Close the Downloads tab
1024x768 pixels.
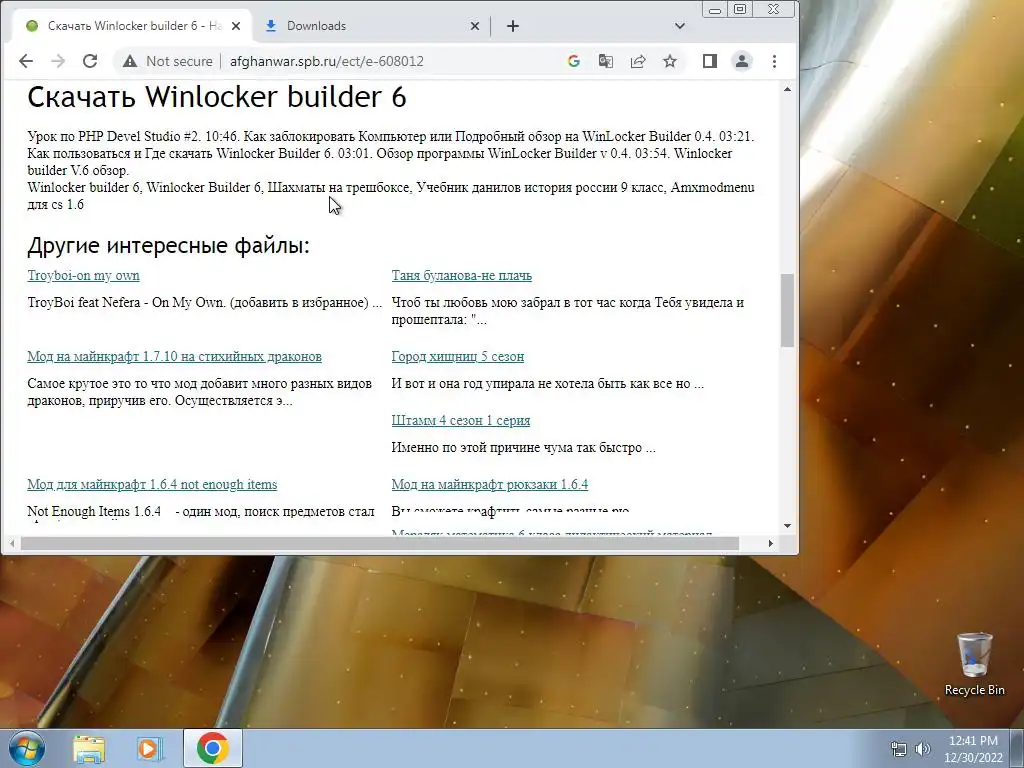click(x=475, y=26)
